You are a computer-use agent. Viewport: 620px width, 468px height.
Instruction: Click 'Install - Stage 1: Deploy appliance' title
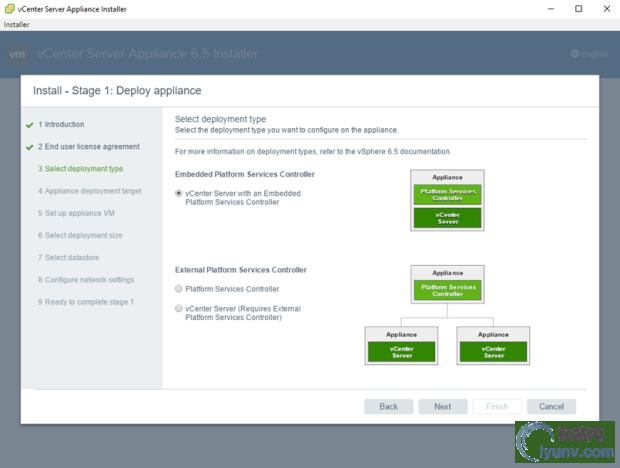[x=117, y=91]
